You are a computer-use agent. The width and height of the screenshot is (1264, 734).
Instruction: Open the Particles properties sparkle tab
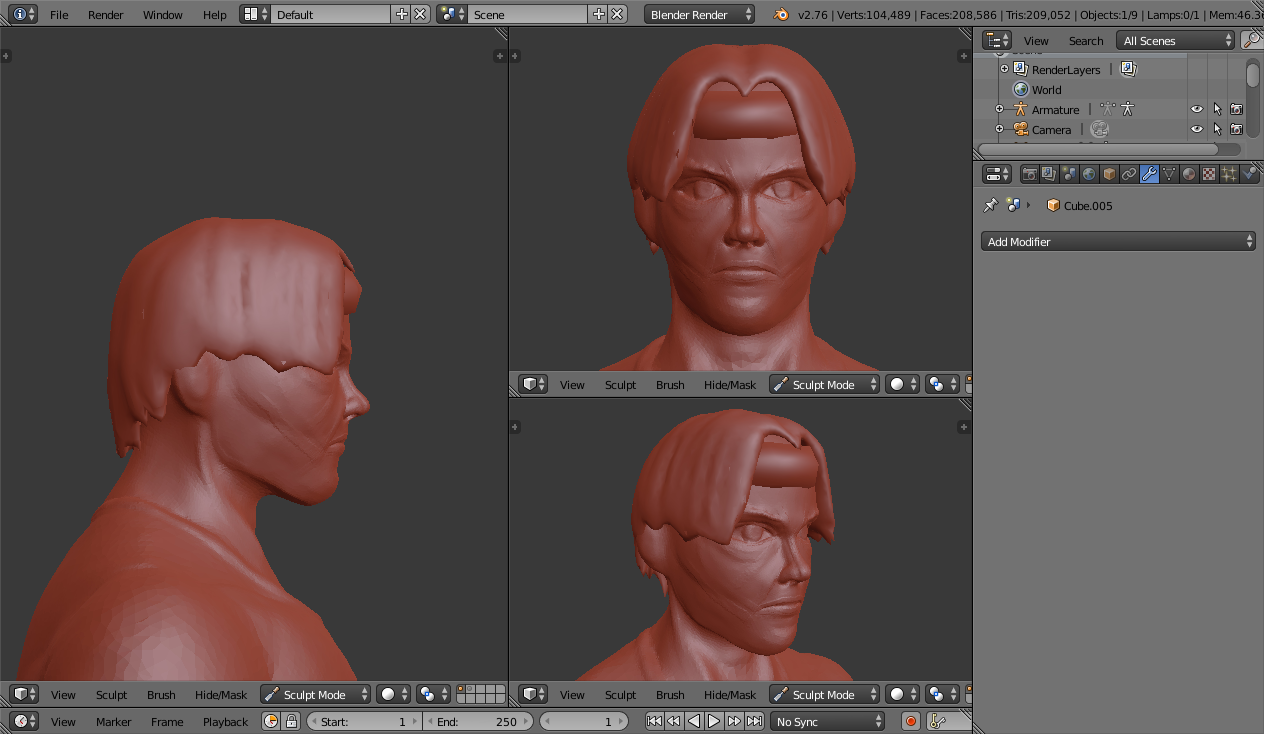pos(1229,174)
